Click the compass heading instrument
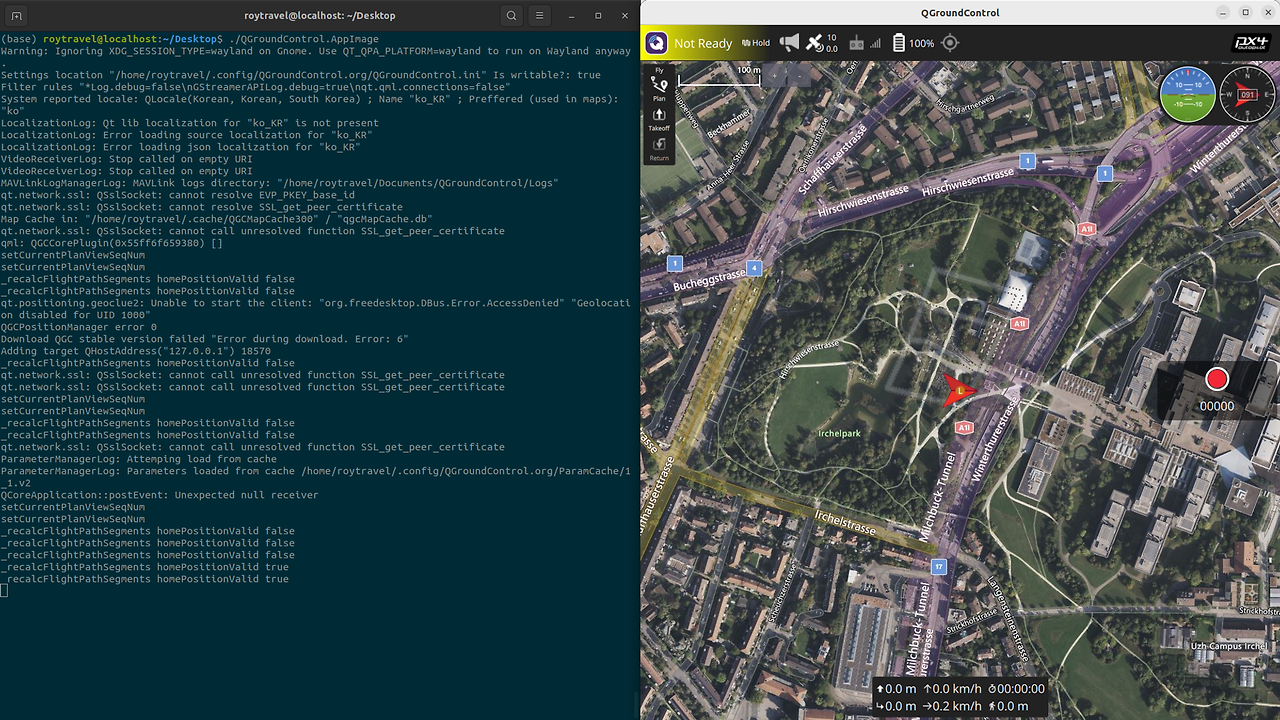This screenshot has width=1280, height=720. pyautogui.click(x=1247, y=95)
